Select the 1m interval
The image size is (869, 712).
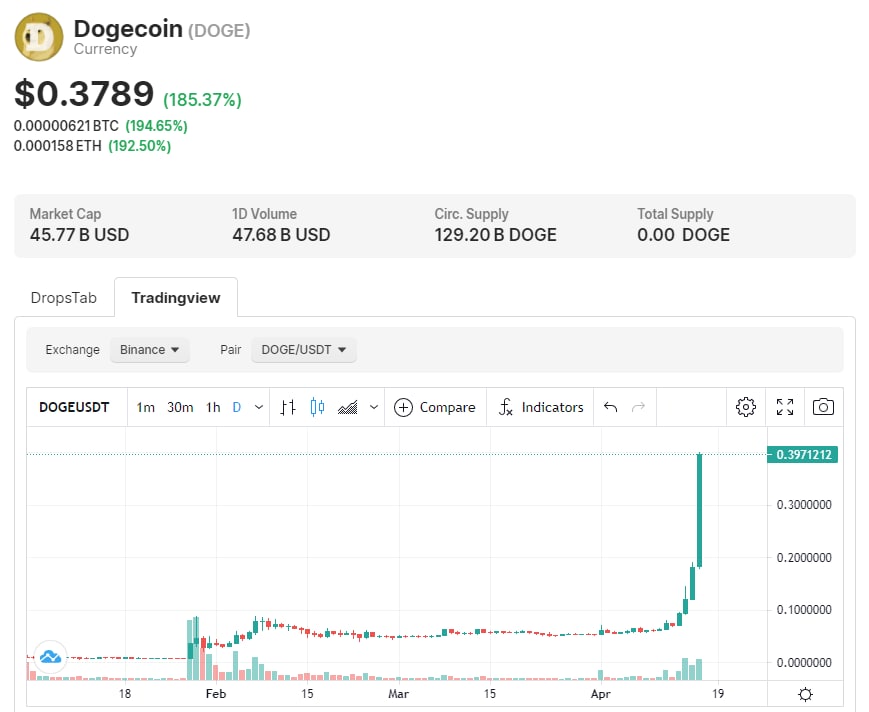146,407
